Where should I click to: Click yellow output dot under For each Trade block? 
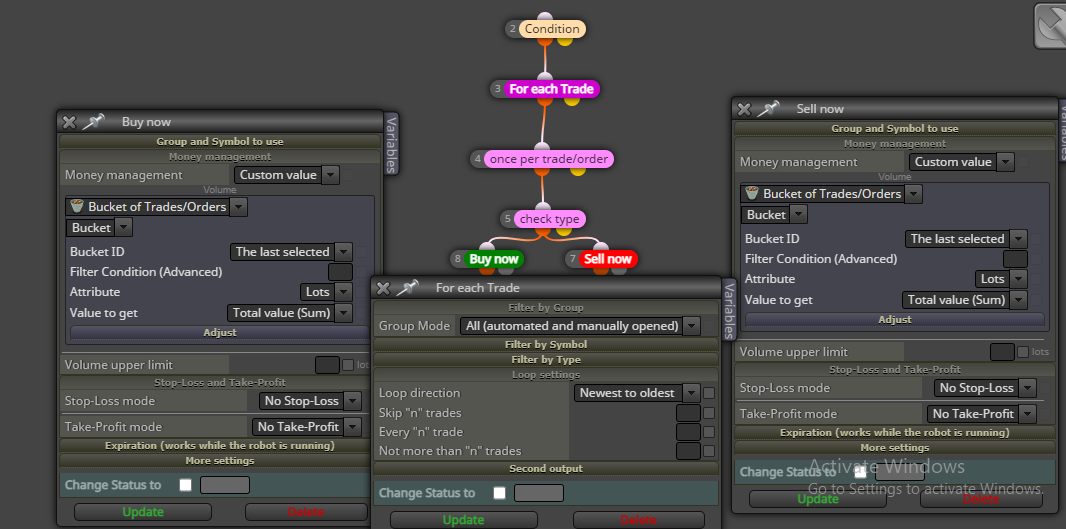572,101
